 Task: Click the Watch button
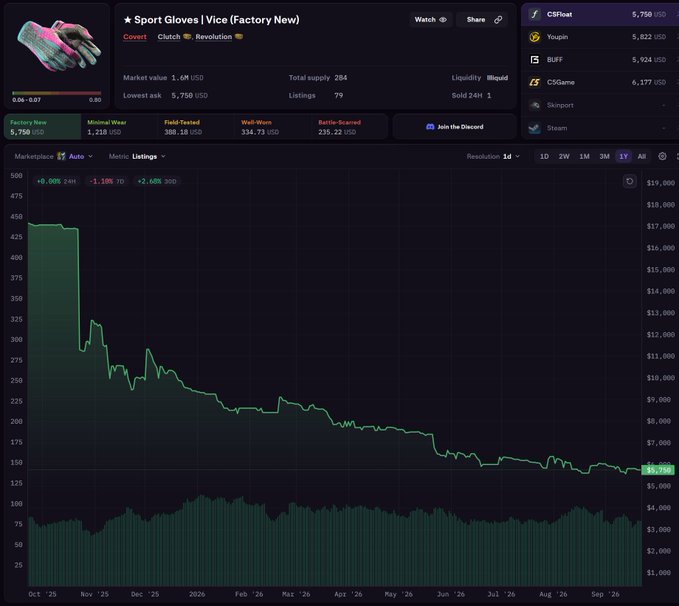click(430, 19)
